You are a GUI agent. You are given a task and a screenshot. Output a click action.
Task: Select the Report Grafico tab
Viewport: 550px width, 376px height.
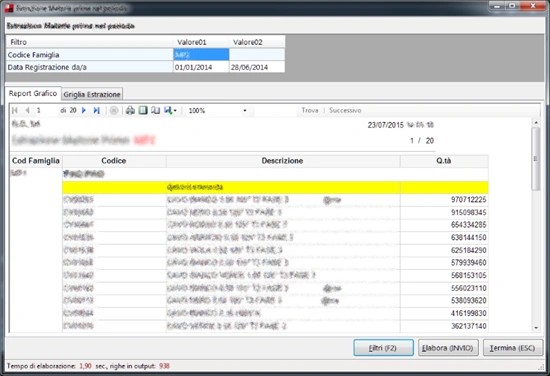pyautogui.click(x=33, y=93)
